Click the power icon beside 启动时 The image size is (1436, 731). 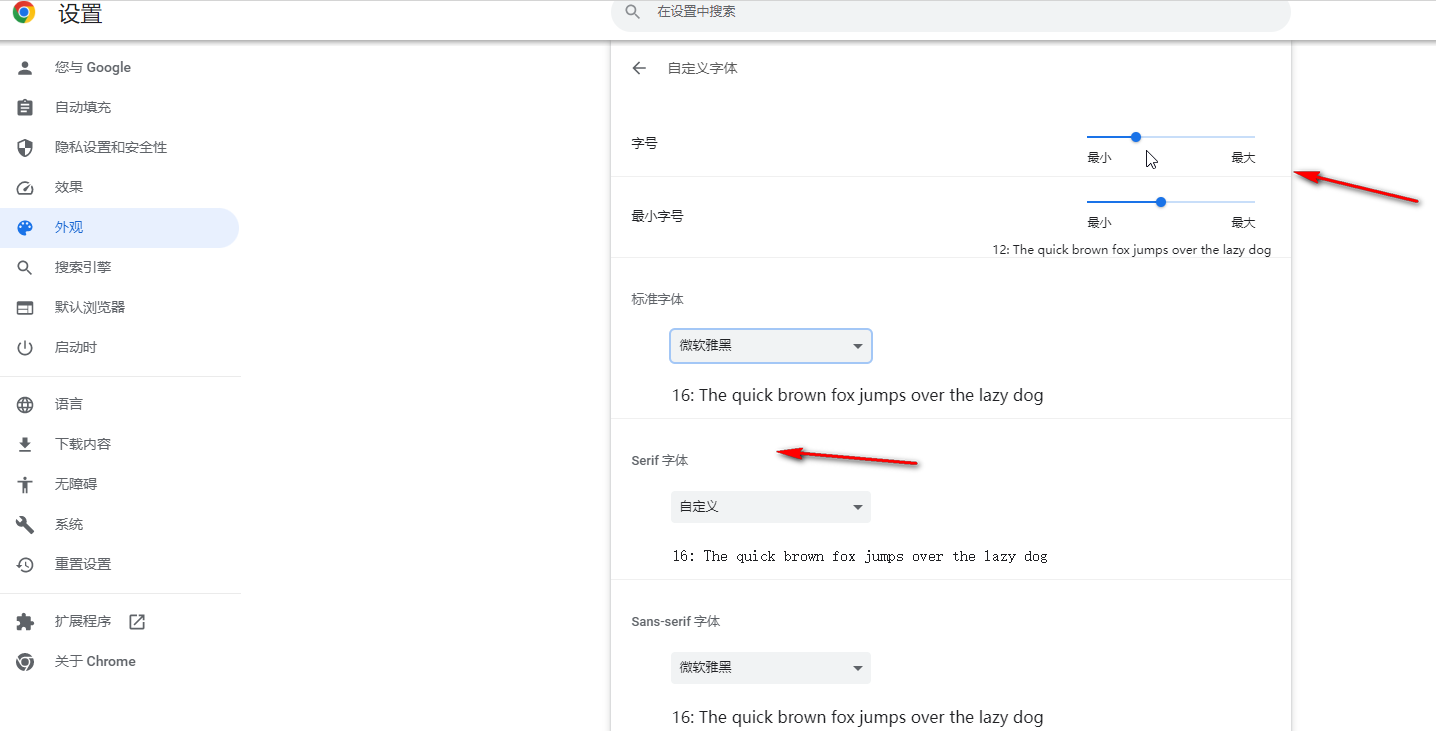pyautogui.click(x=25, y=348)
